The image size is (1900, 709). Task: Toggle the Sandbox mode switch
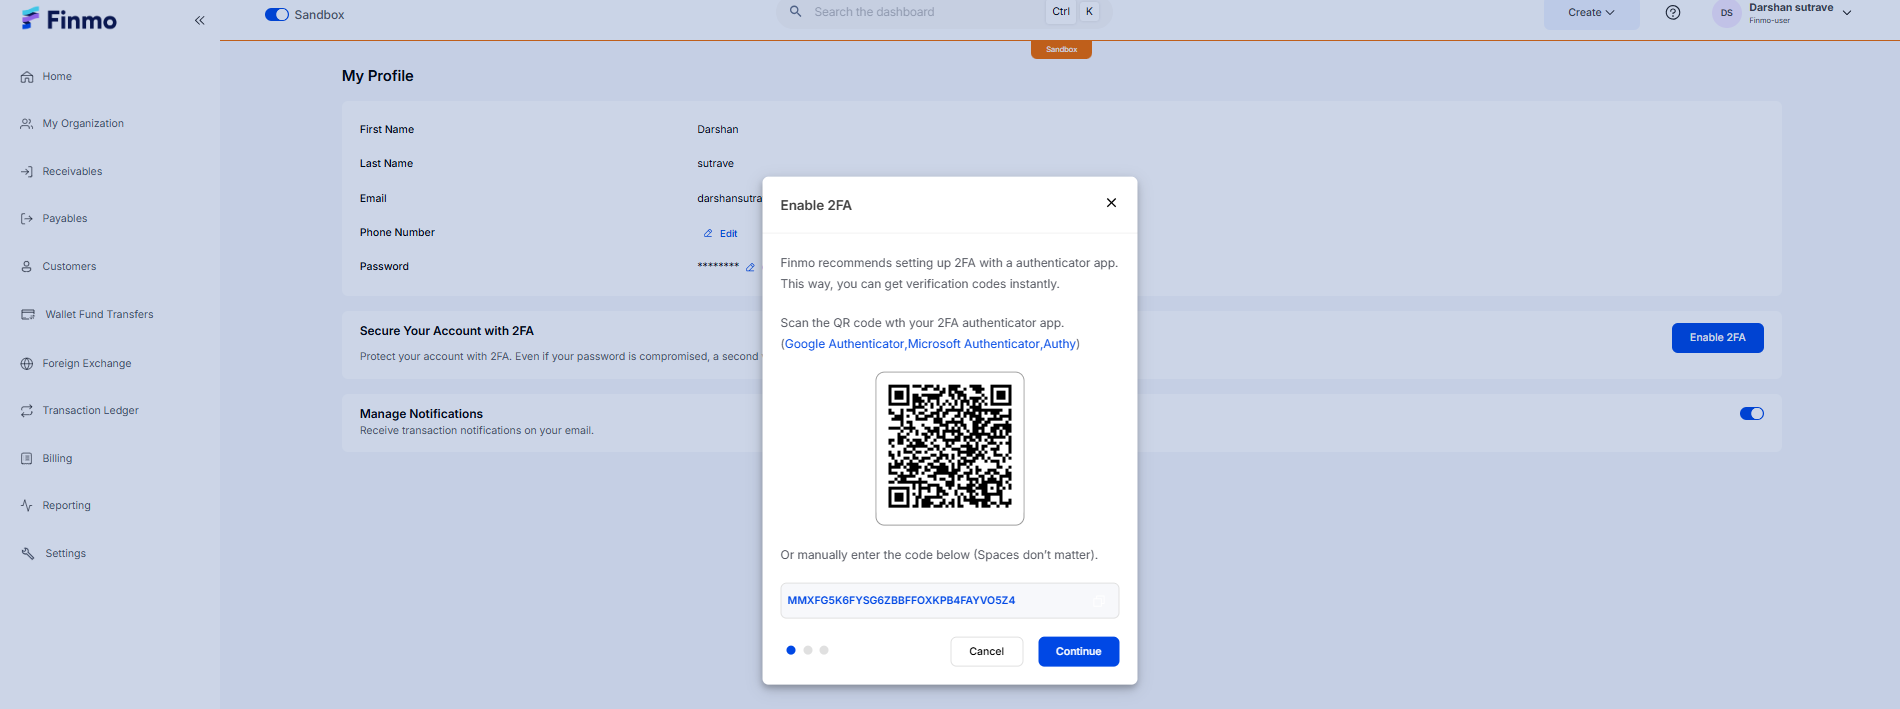(x=277, y=15)
